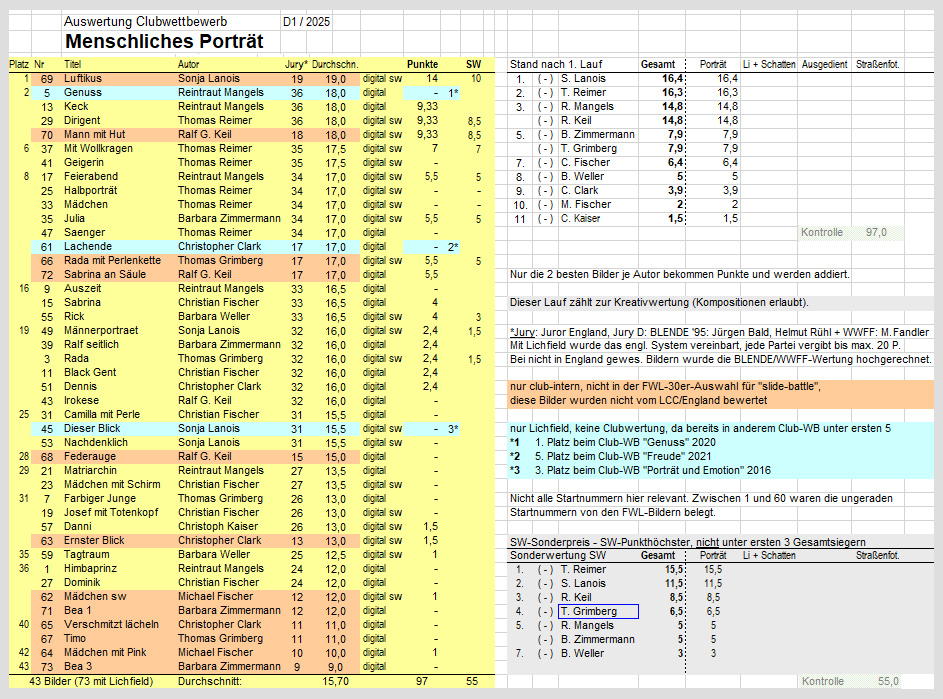Select the 'Straßenfot.' column header
Viewport: 943px width, 699px height.
click(x=878, y=64)
